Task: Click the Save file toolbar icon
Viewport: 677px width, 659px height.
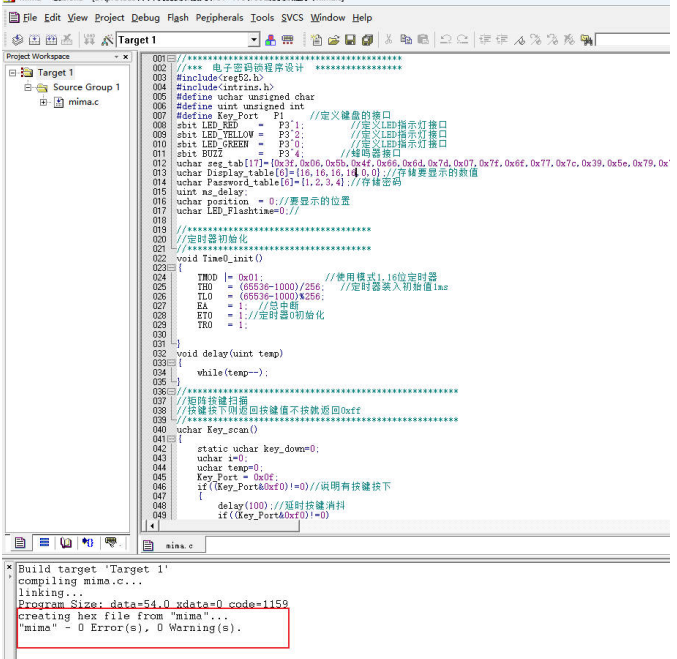Action: 351,40
